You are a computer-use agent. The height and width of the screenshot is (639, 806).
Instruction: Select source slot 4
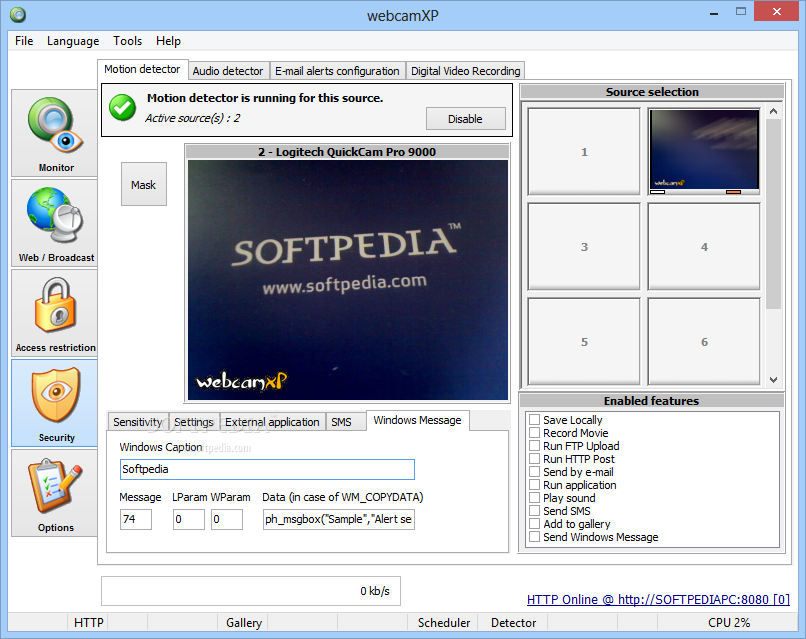pos(704,247)
